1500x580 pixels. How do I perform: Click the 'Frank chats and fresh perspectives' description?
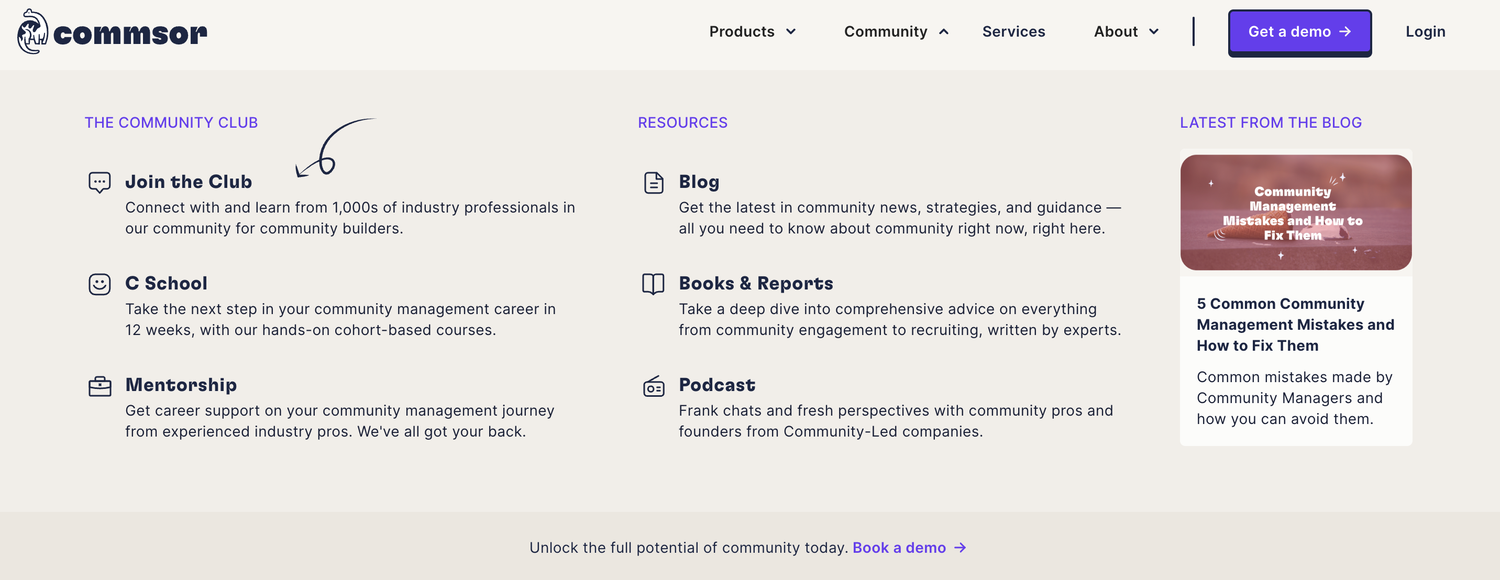(896, 421)
